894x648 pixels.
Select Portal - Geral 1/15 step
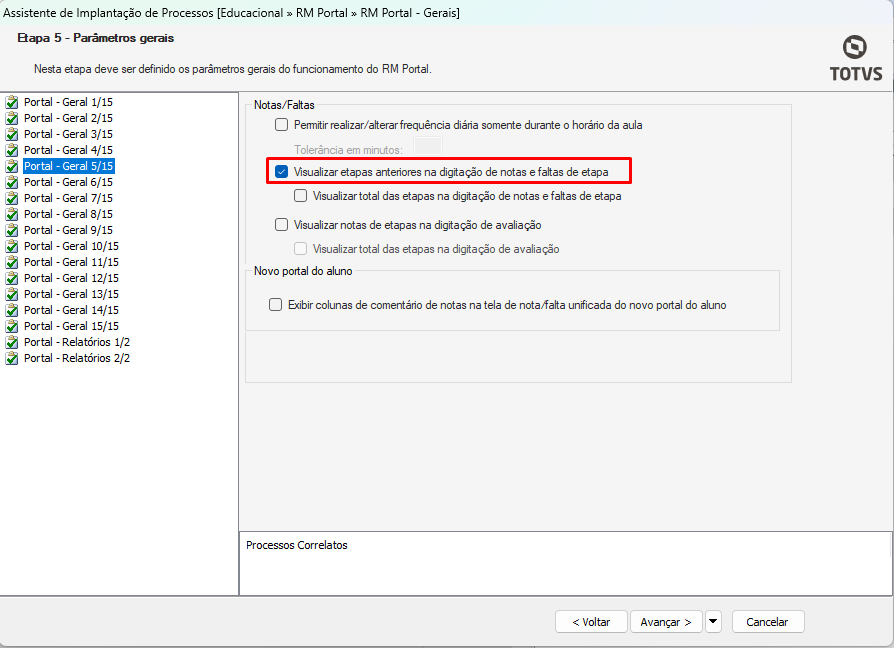pyautogui.click(x=68, y=102)
